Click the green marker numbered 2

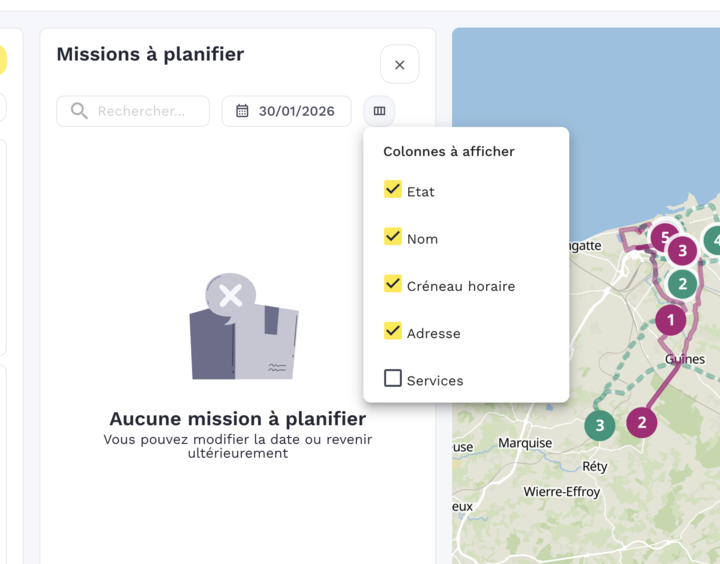682,284
